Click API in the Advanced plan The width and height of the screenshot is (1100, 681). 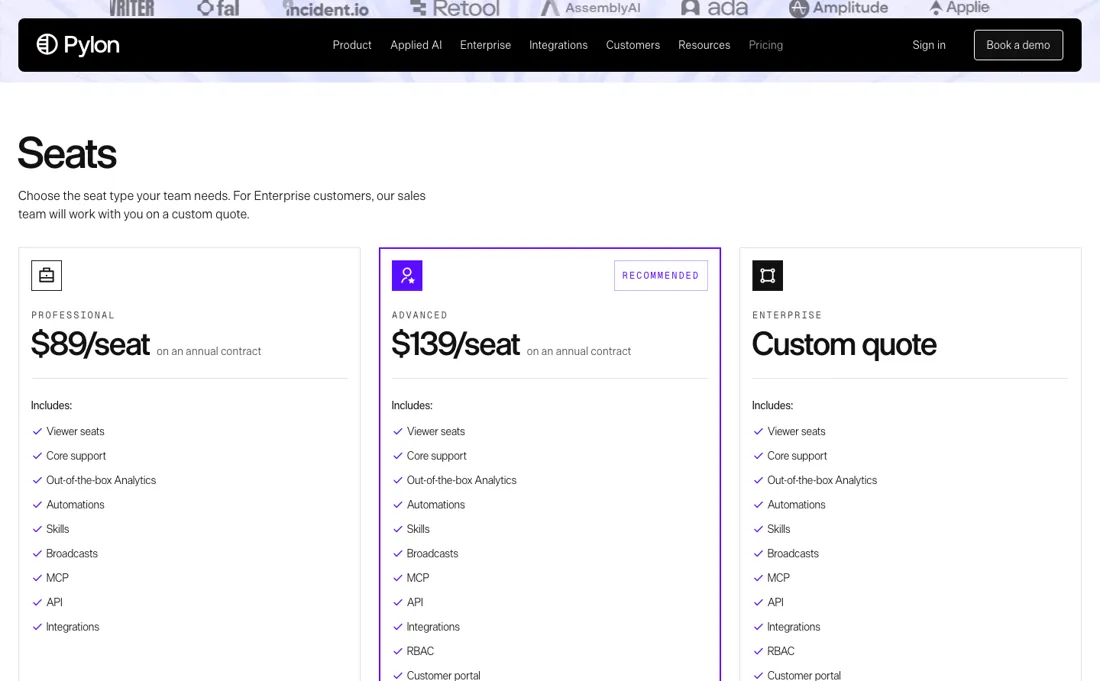point(415,602)
